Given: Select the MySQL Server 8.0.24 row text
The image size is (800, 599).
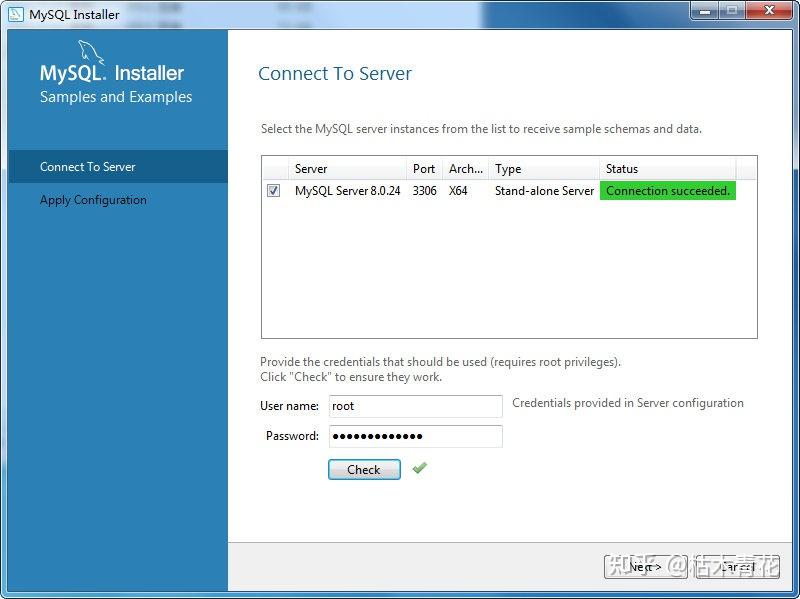Looking at the screenshot, I should click(x=347, y=191).
